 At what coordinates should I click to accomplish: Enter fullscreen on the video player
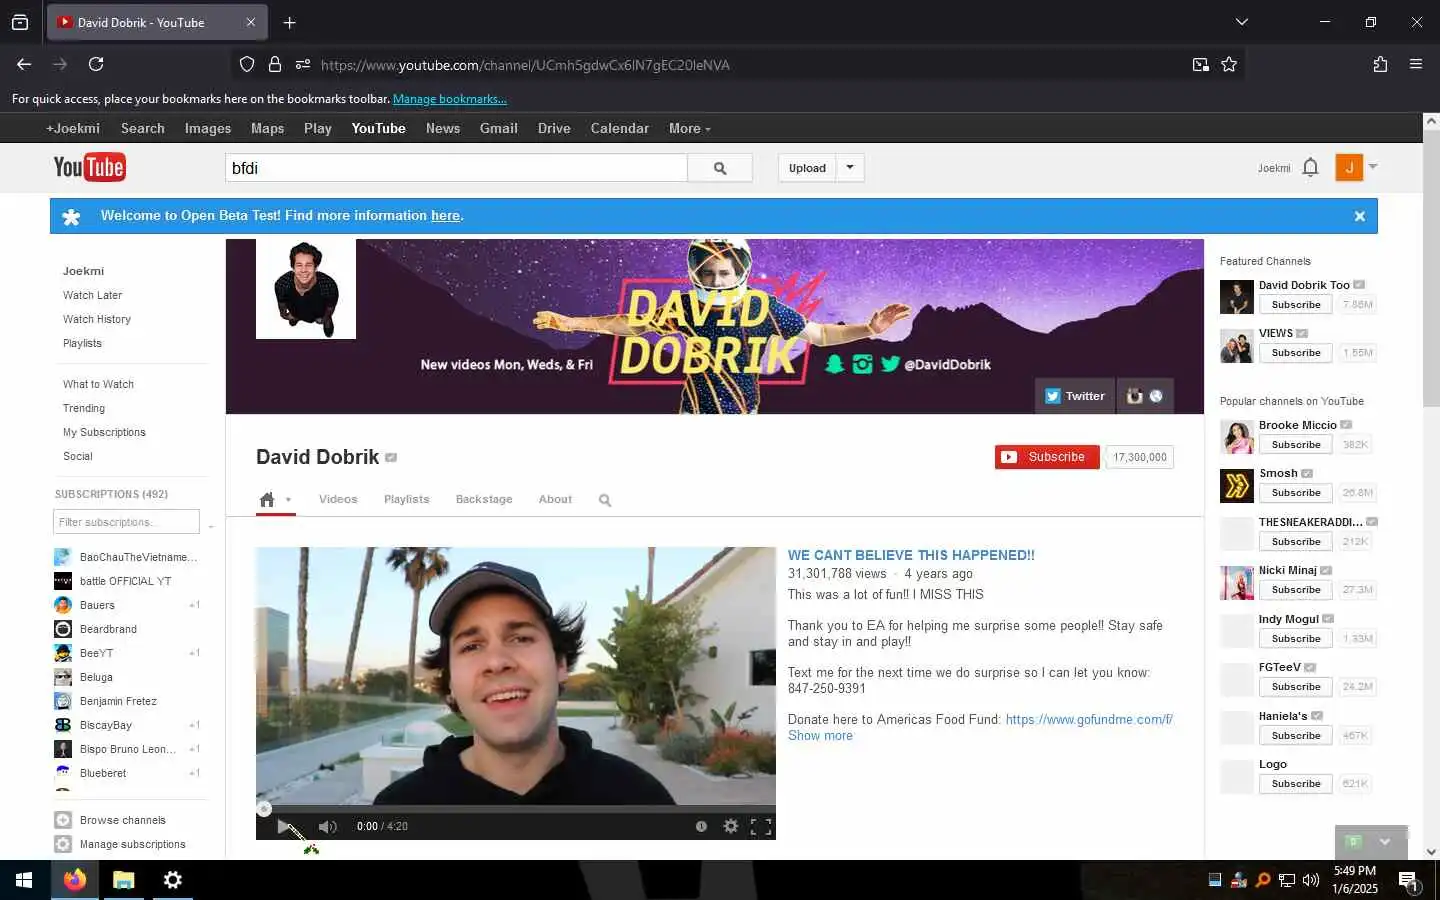coord(761,826)
